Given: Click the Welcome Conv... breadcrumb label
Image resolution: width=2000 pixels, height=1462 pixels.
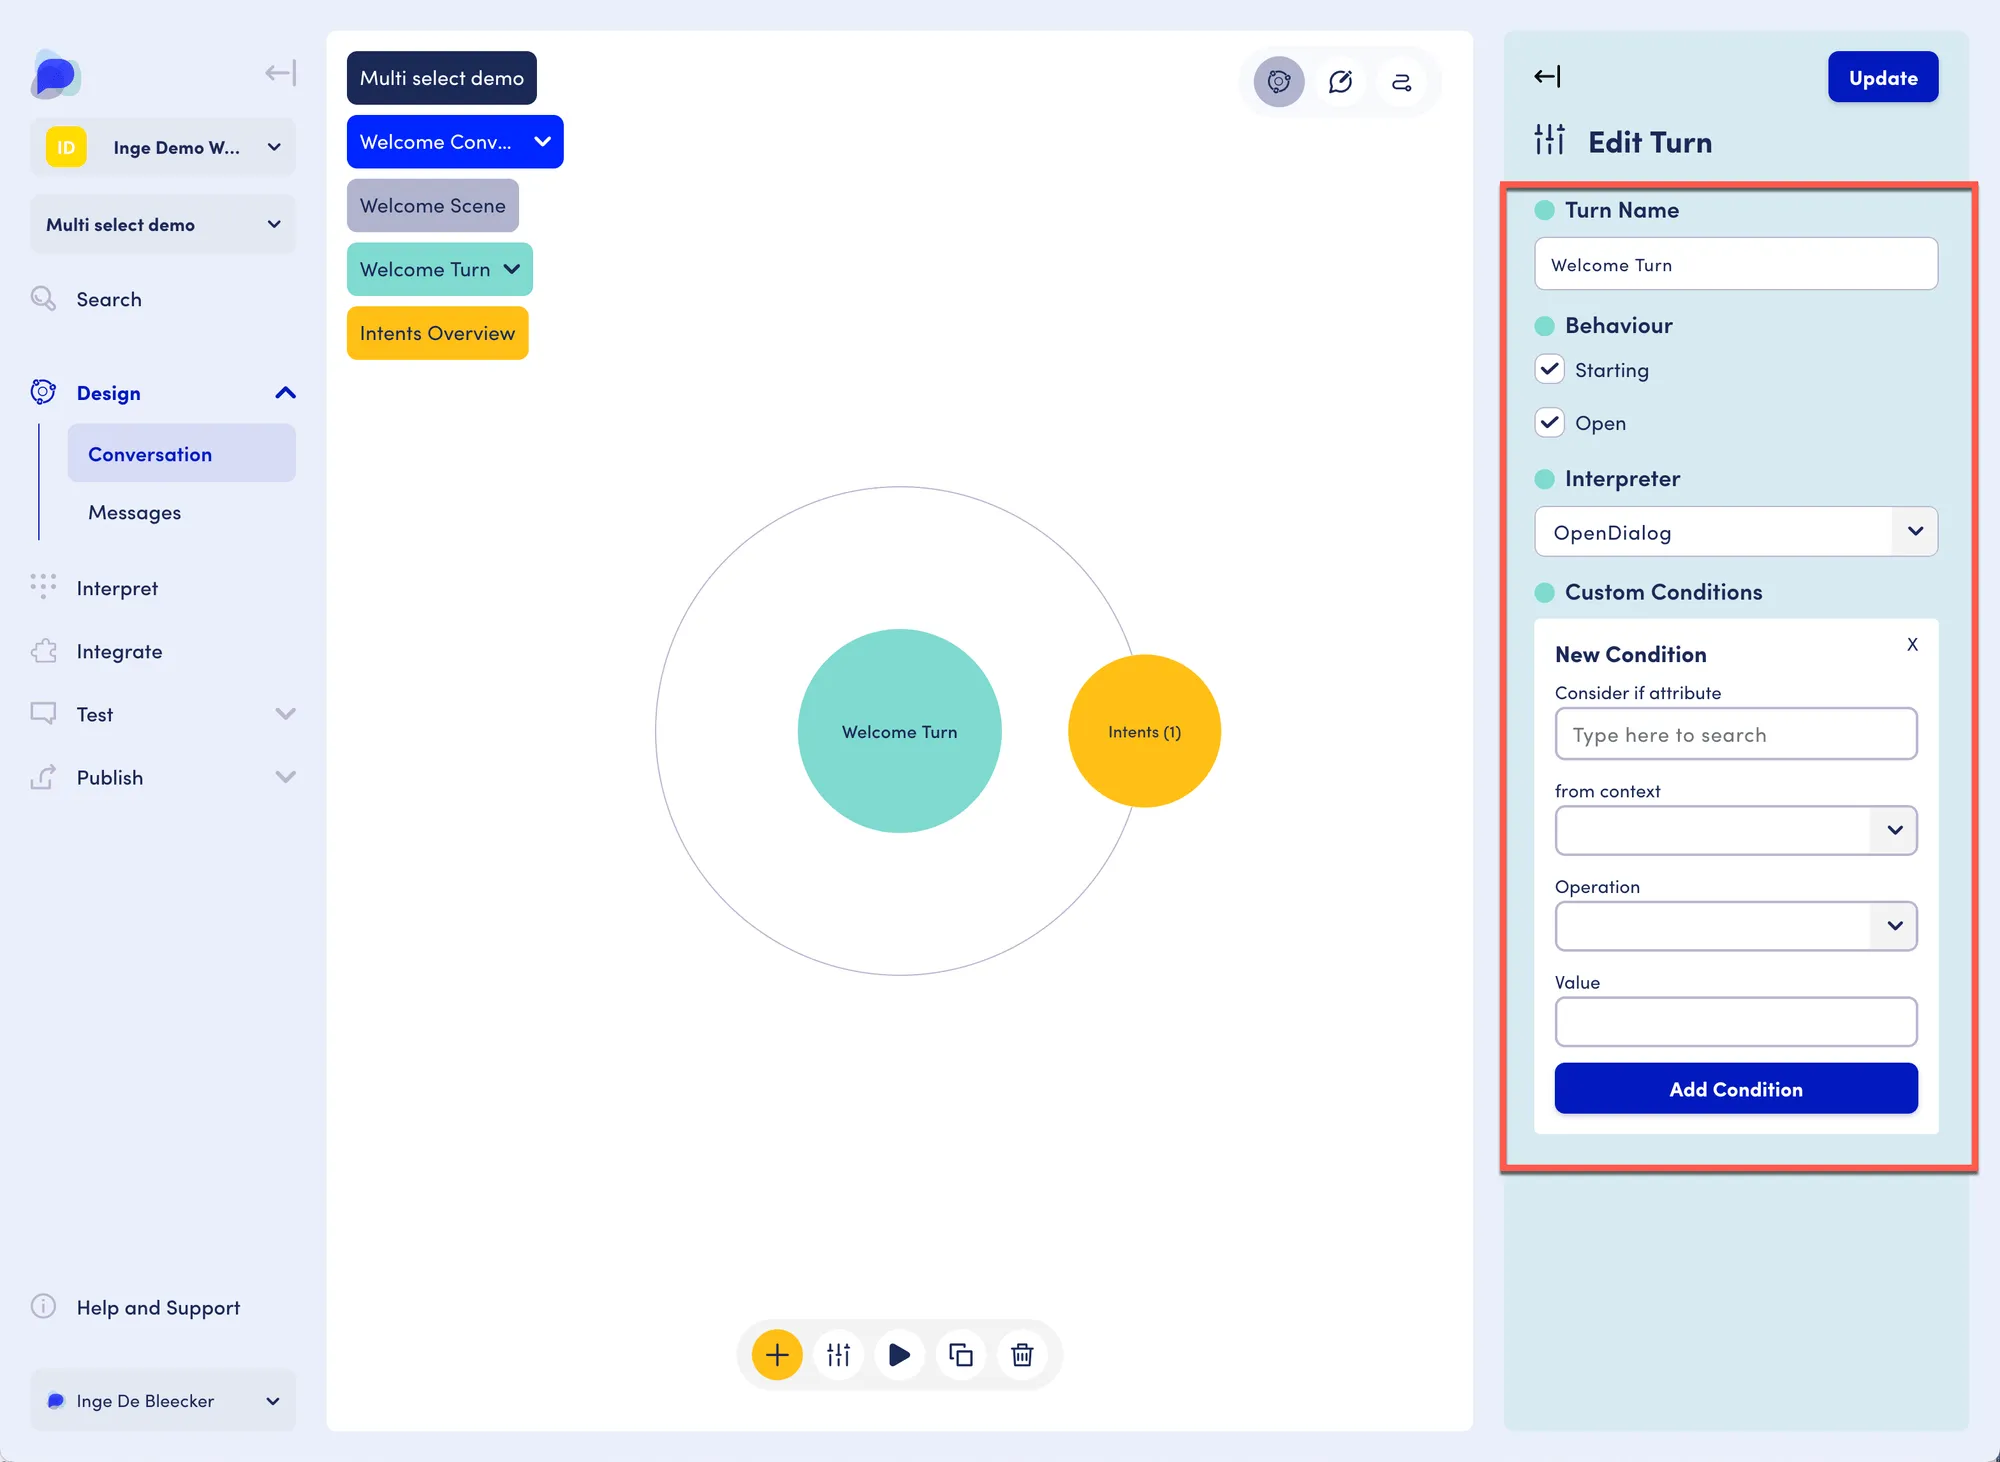Looking at the screenshot, I should [436, 141].
